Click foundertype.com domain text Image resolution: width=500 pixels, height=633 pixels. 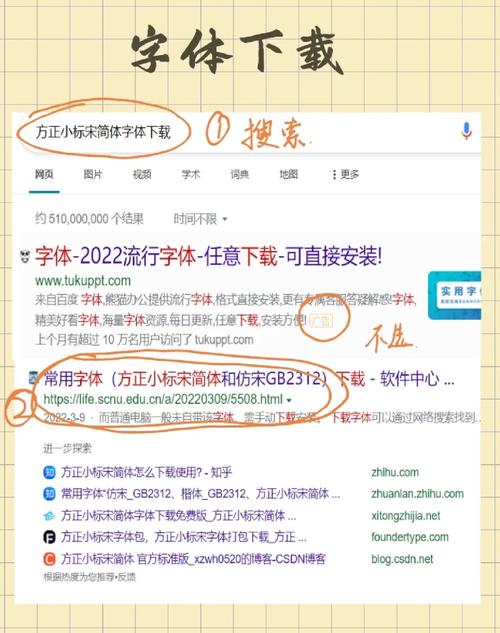click(410, 537)
